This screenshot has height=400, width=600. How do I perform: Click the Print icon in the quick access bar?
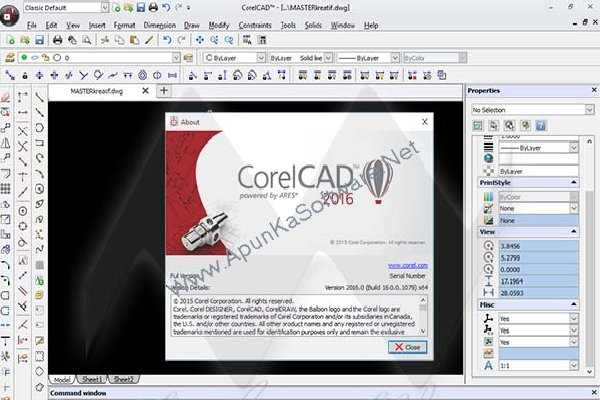pos(153,7)
